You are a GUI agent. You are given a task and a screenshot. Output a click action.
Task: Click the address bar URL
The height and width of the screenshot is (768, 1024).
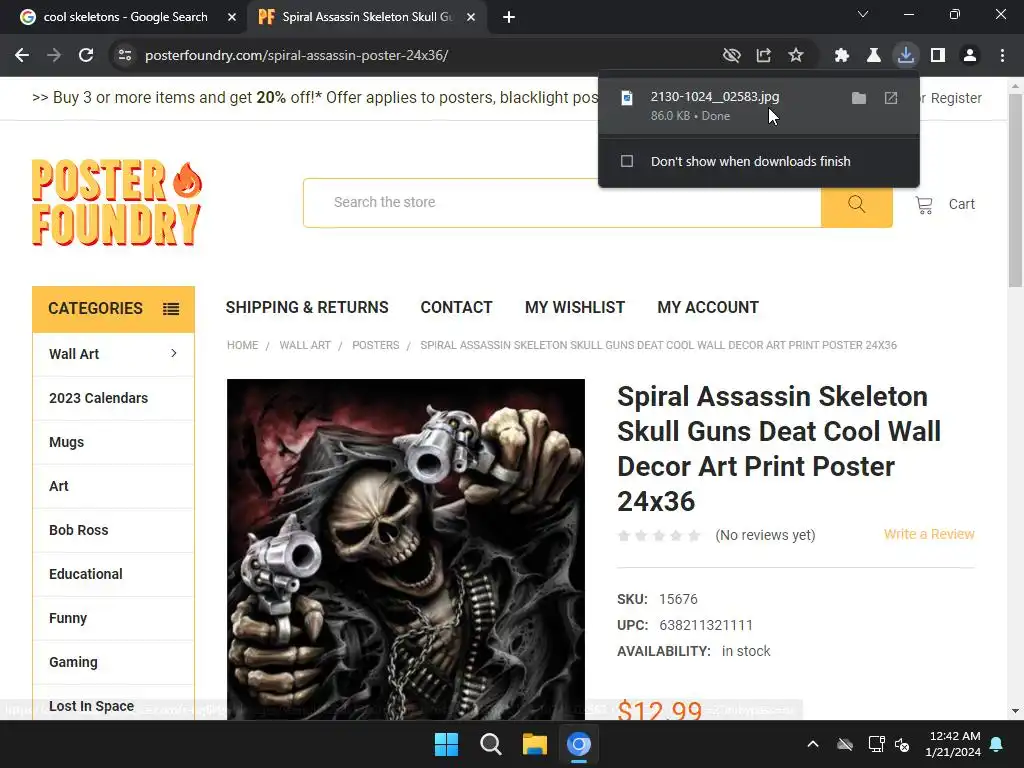tap(296, 56)
